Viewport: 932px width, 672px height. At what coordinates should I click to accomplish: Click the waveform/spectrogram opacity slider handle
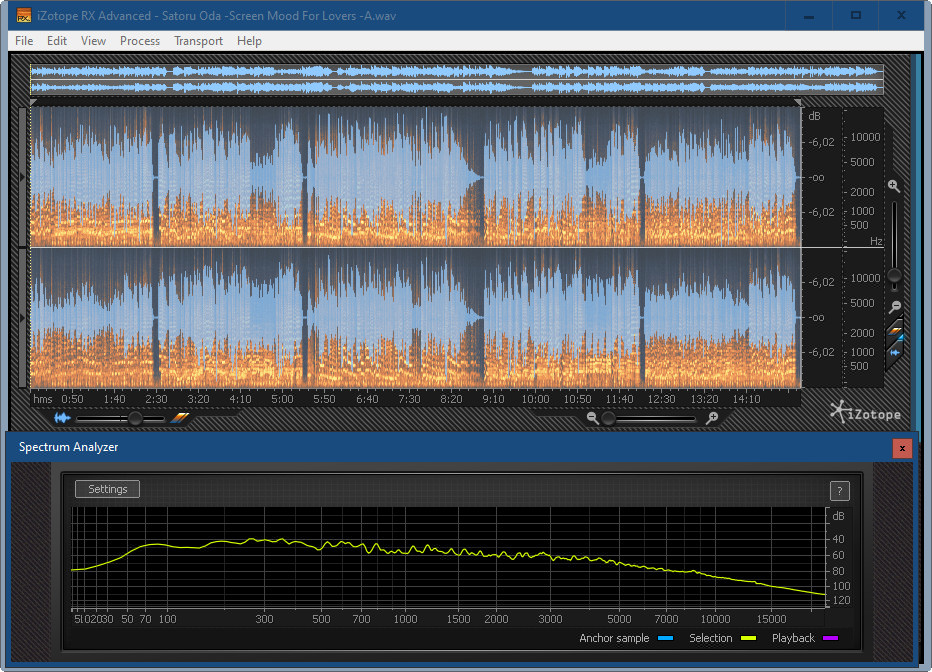[136, 419]
